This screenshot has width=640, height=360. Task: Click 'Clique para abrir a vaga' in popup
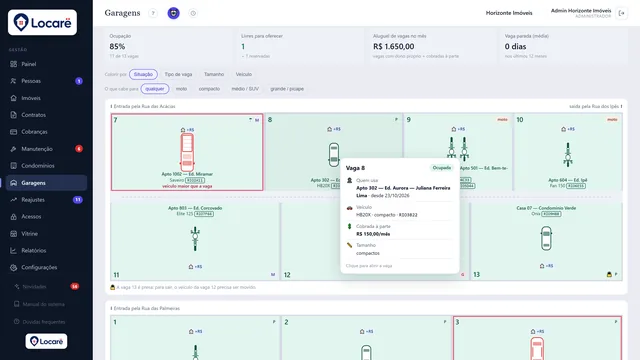tap(369, 266)
